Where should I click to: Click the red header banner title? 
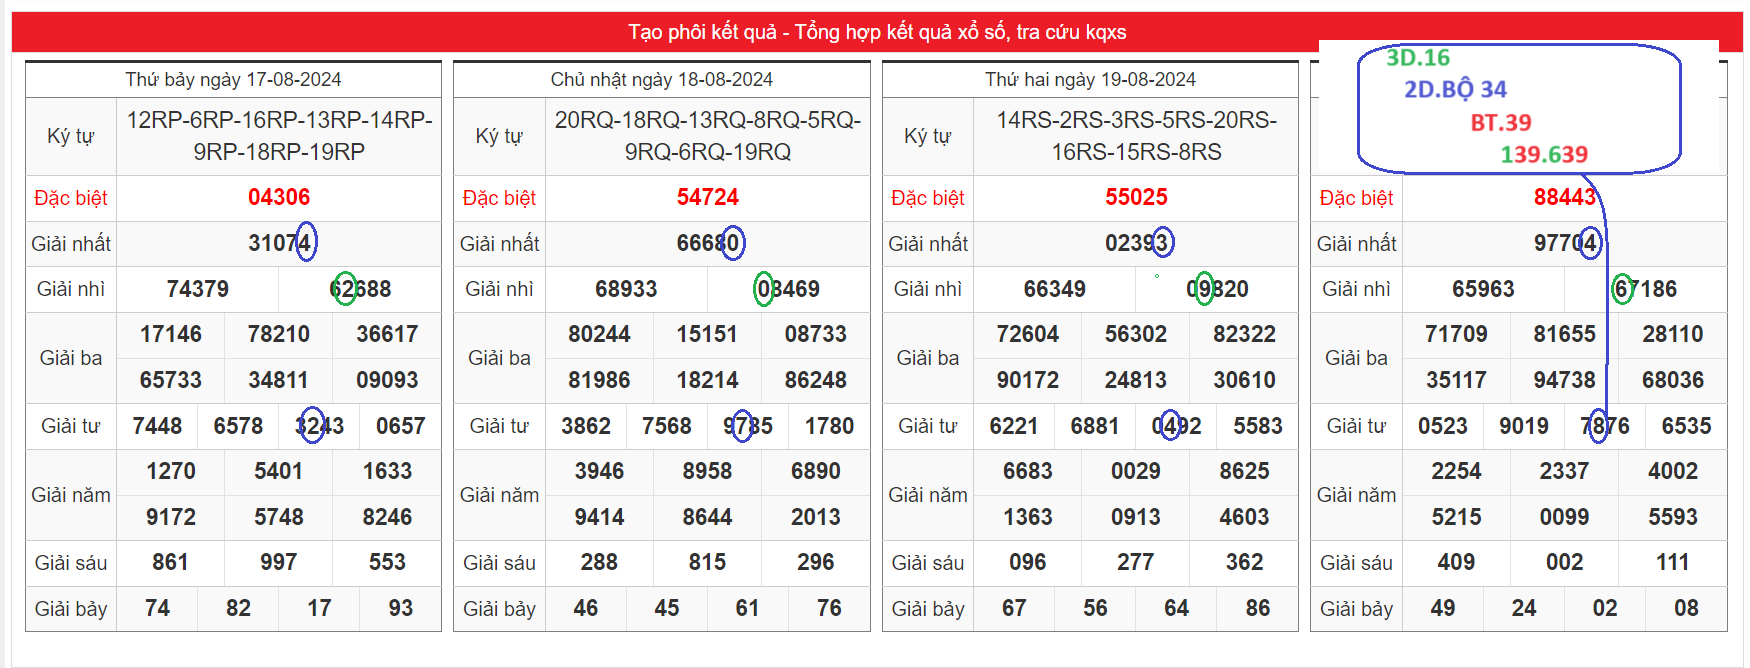pyautogui.click(x=876, y=32)
